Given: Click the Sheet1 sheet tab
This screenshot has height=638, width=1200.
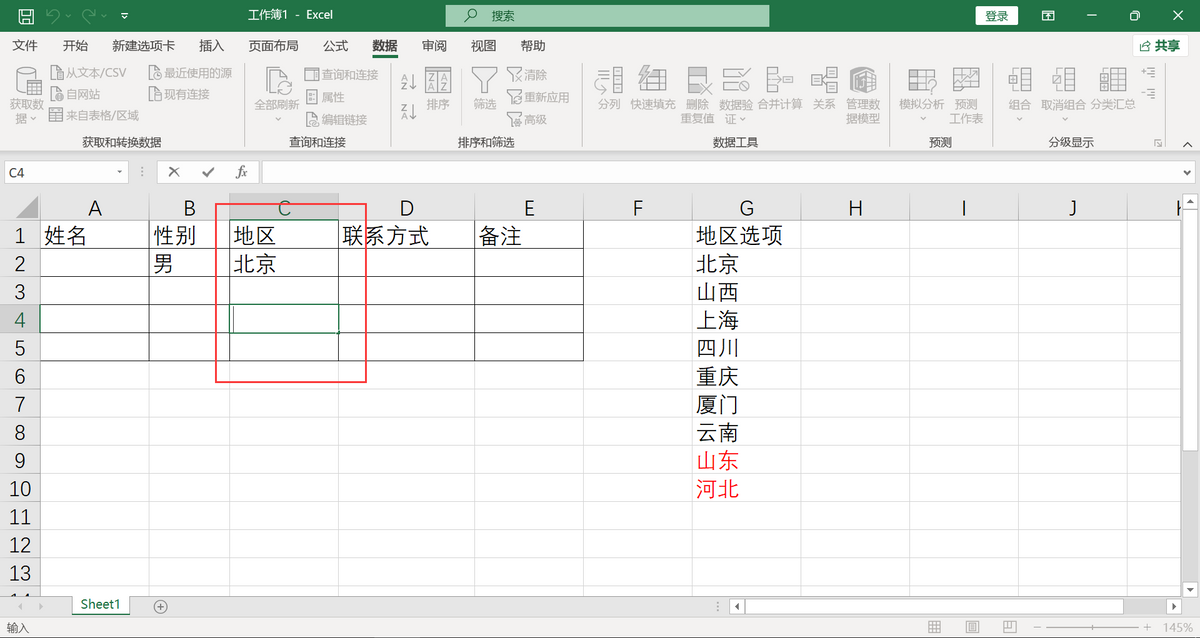Looking at the screenshot, I should [x=100, y=605].
